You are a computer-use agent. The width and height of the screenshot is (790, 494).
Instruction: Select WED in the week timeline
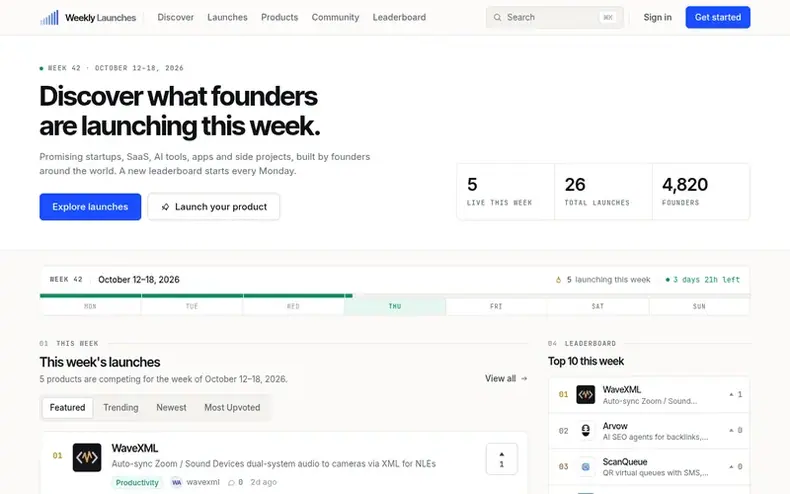(x=293, y=306)
